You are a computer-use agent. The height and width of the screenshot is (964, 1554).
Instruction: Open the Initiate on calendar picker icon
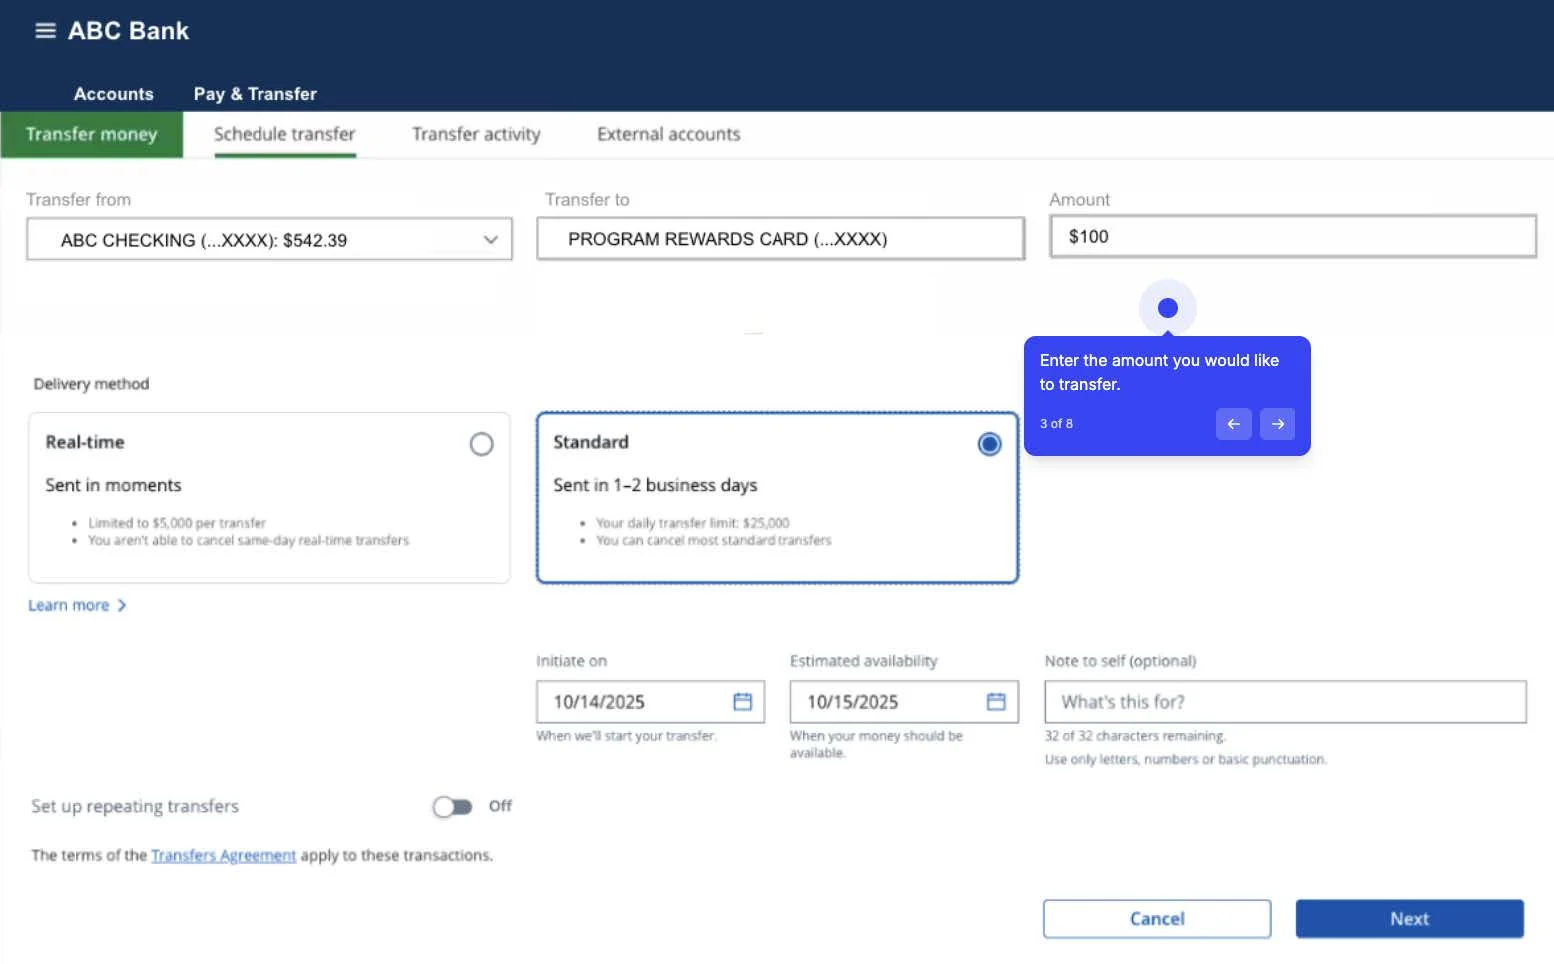pos(742,702)
